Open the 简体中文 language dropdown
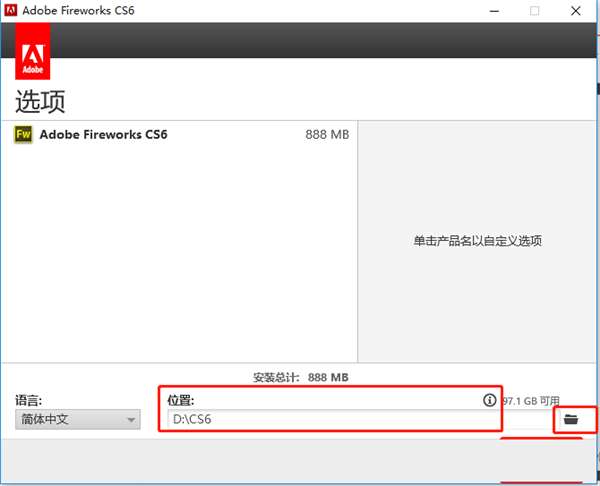Screen dimensions: 600x486 [x=78, y=419]
